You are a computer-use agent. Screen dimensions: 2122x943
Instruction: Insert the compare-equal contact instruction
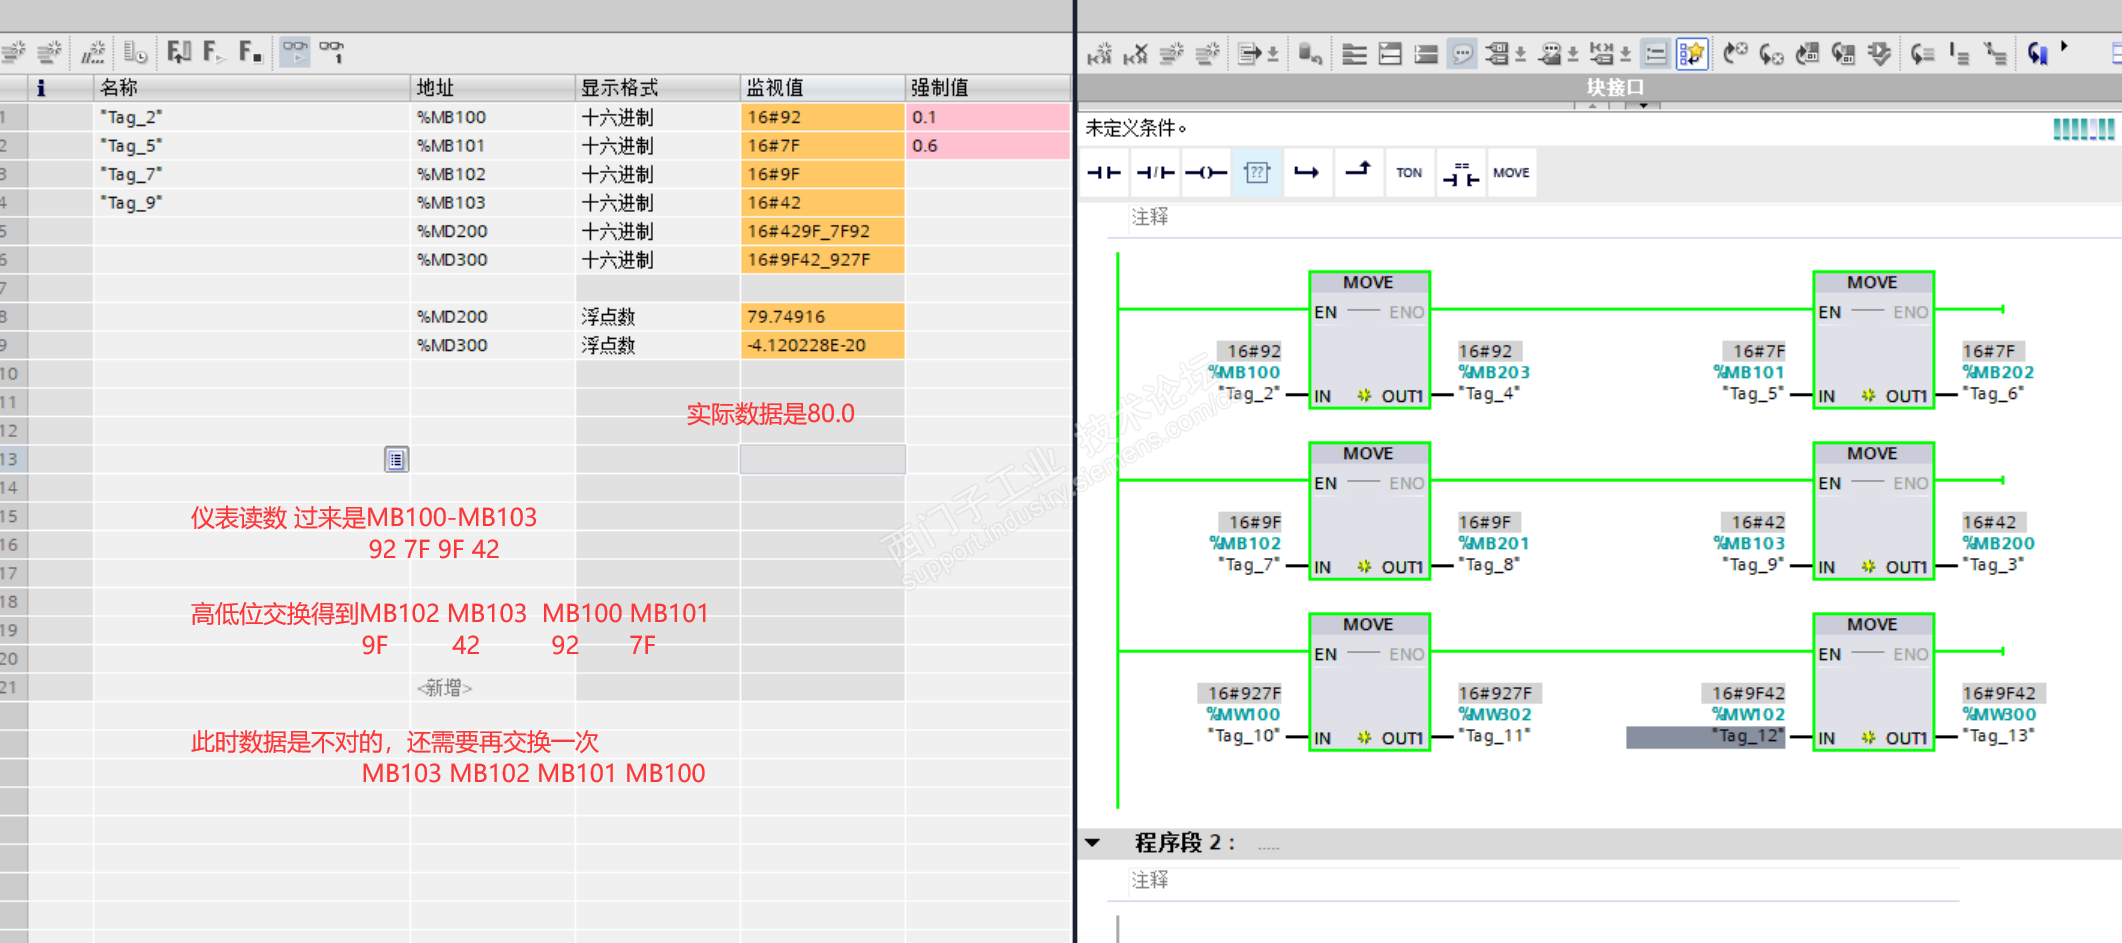(1460, 172)
